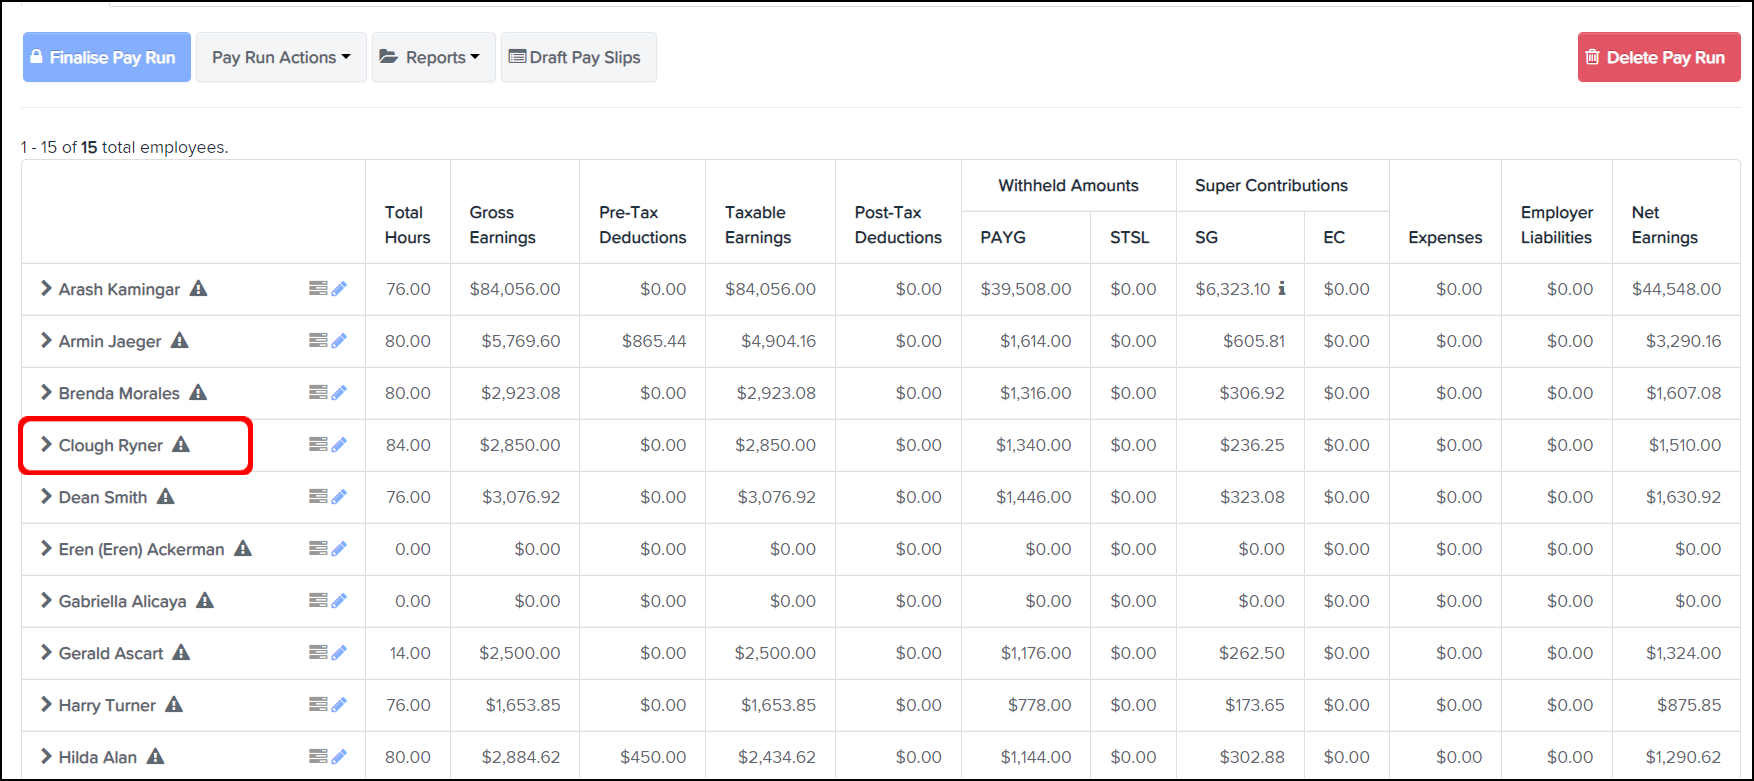Expand the Clough Ryner row chevron
The height and width of the screenshot is (781, 1754).
[46, 445]
